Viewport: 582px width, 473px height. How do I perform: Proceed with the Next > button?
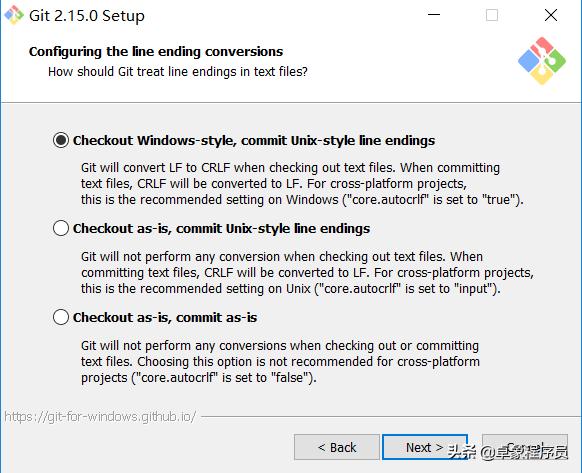(x=425, y=447)
